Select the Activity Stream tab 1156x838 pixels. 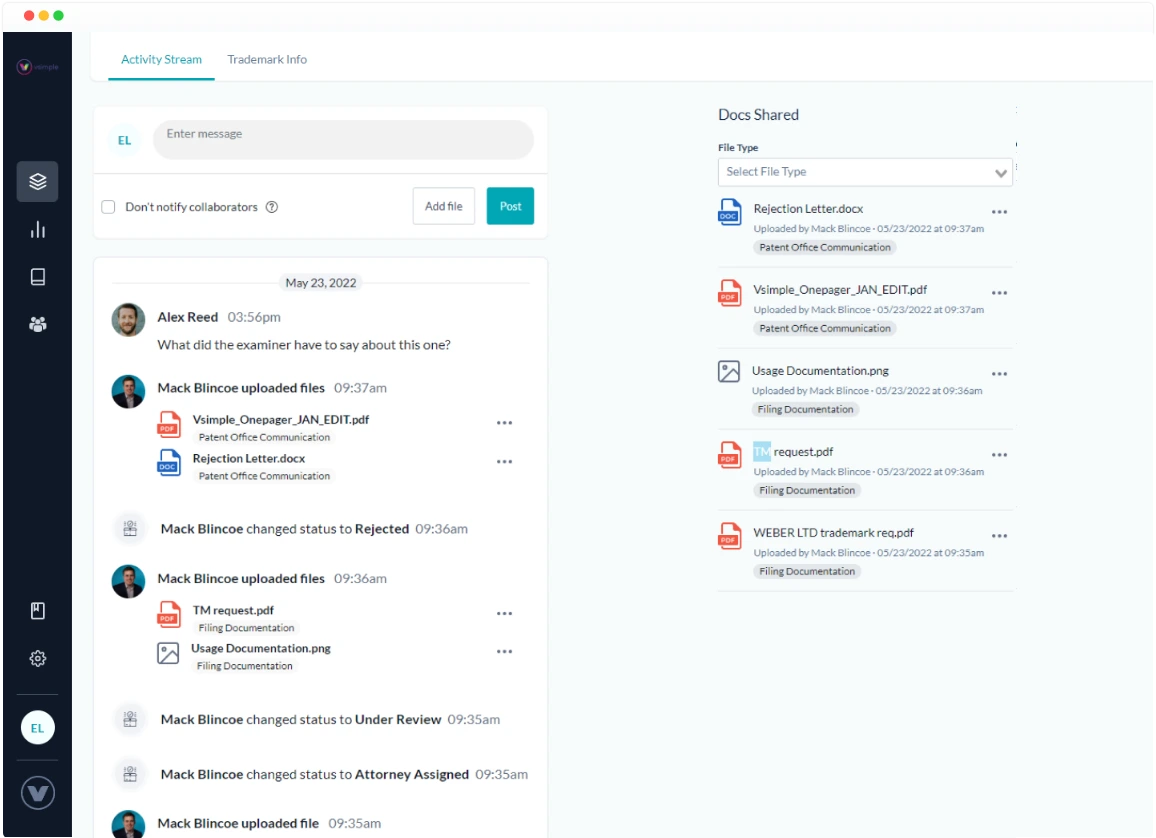(161, 59)
